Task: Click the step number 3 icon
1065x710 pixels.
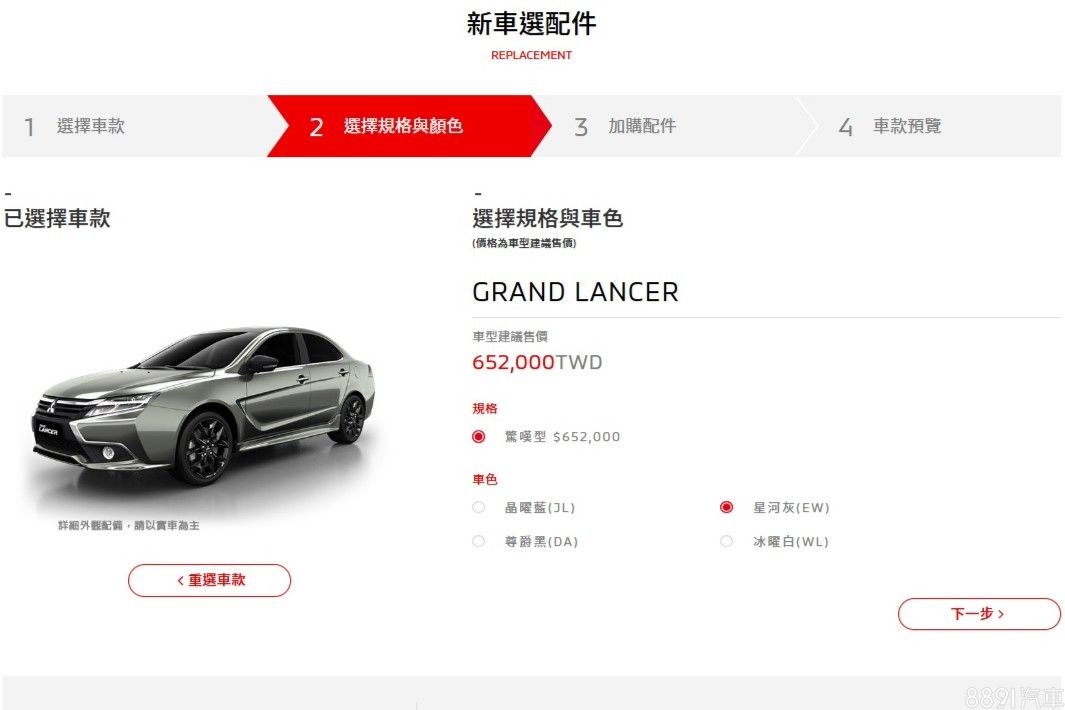Action: point(581,127)
